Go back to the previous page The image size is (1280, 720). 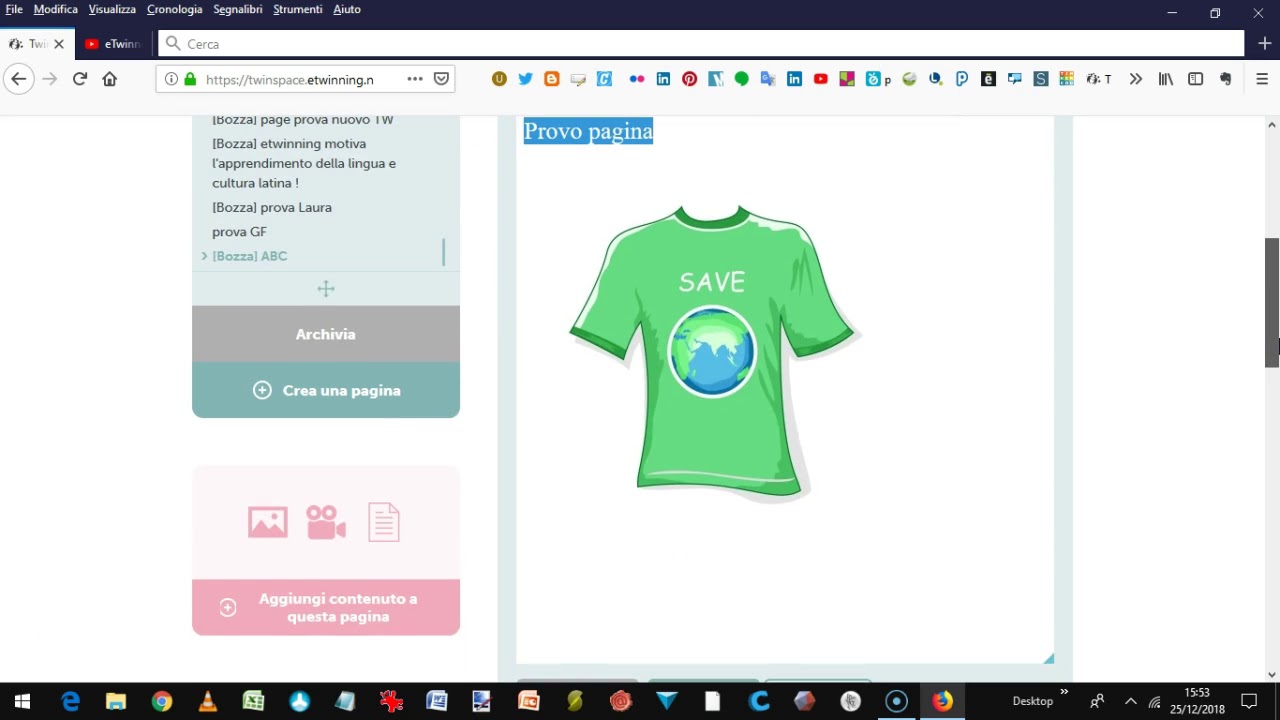coord(18,79)
